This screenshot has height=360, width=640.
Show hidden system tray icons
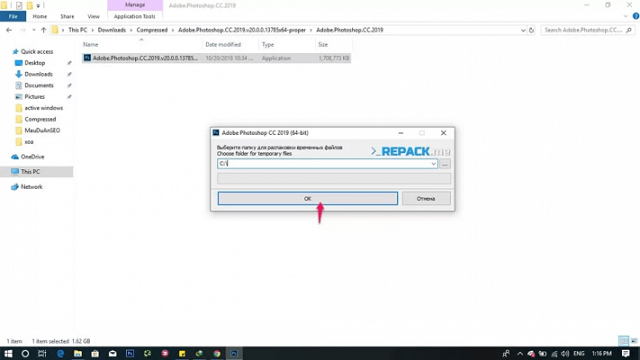[x=519, y=353]
